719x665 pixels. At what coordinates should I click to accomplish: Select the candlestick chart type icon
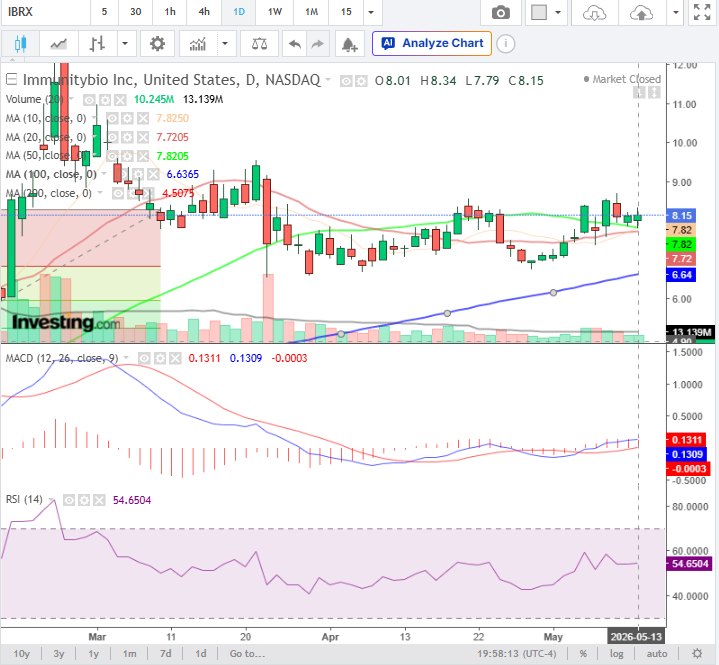click(20, 44)
